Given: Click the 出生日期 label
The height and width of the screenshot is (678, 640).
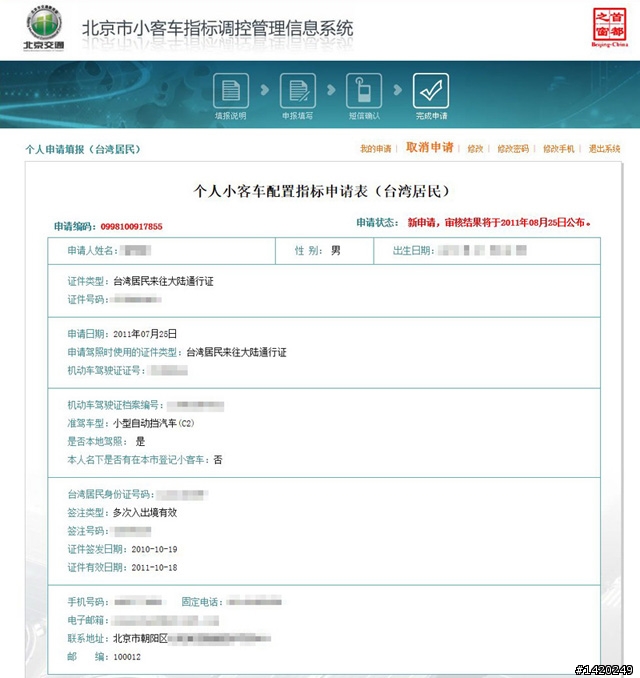Looking at the screenshot, I should point(413,250).
